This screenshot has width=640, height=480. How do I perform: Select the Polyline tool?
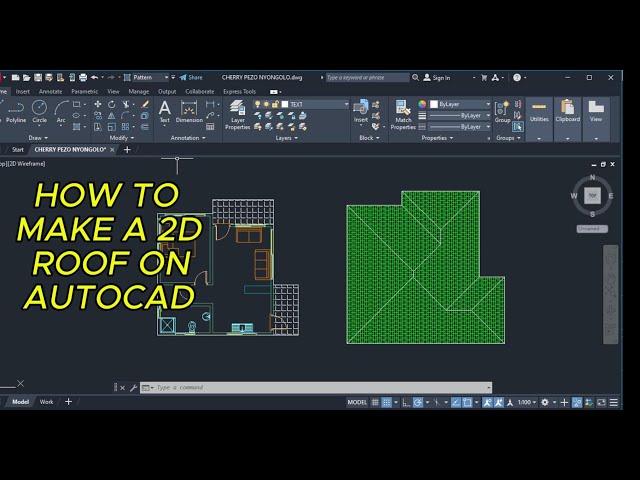point(16,111)
